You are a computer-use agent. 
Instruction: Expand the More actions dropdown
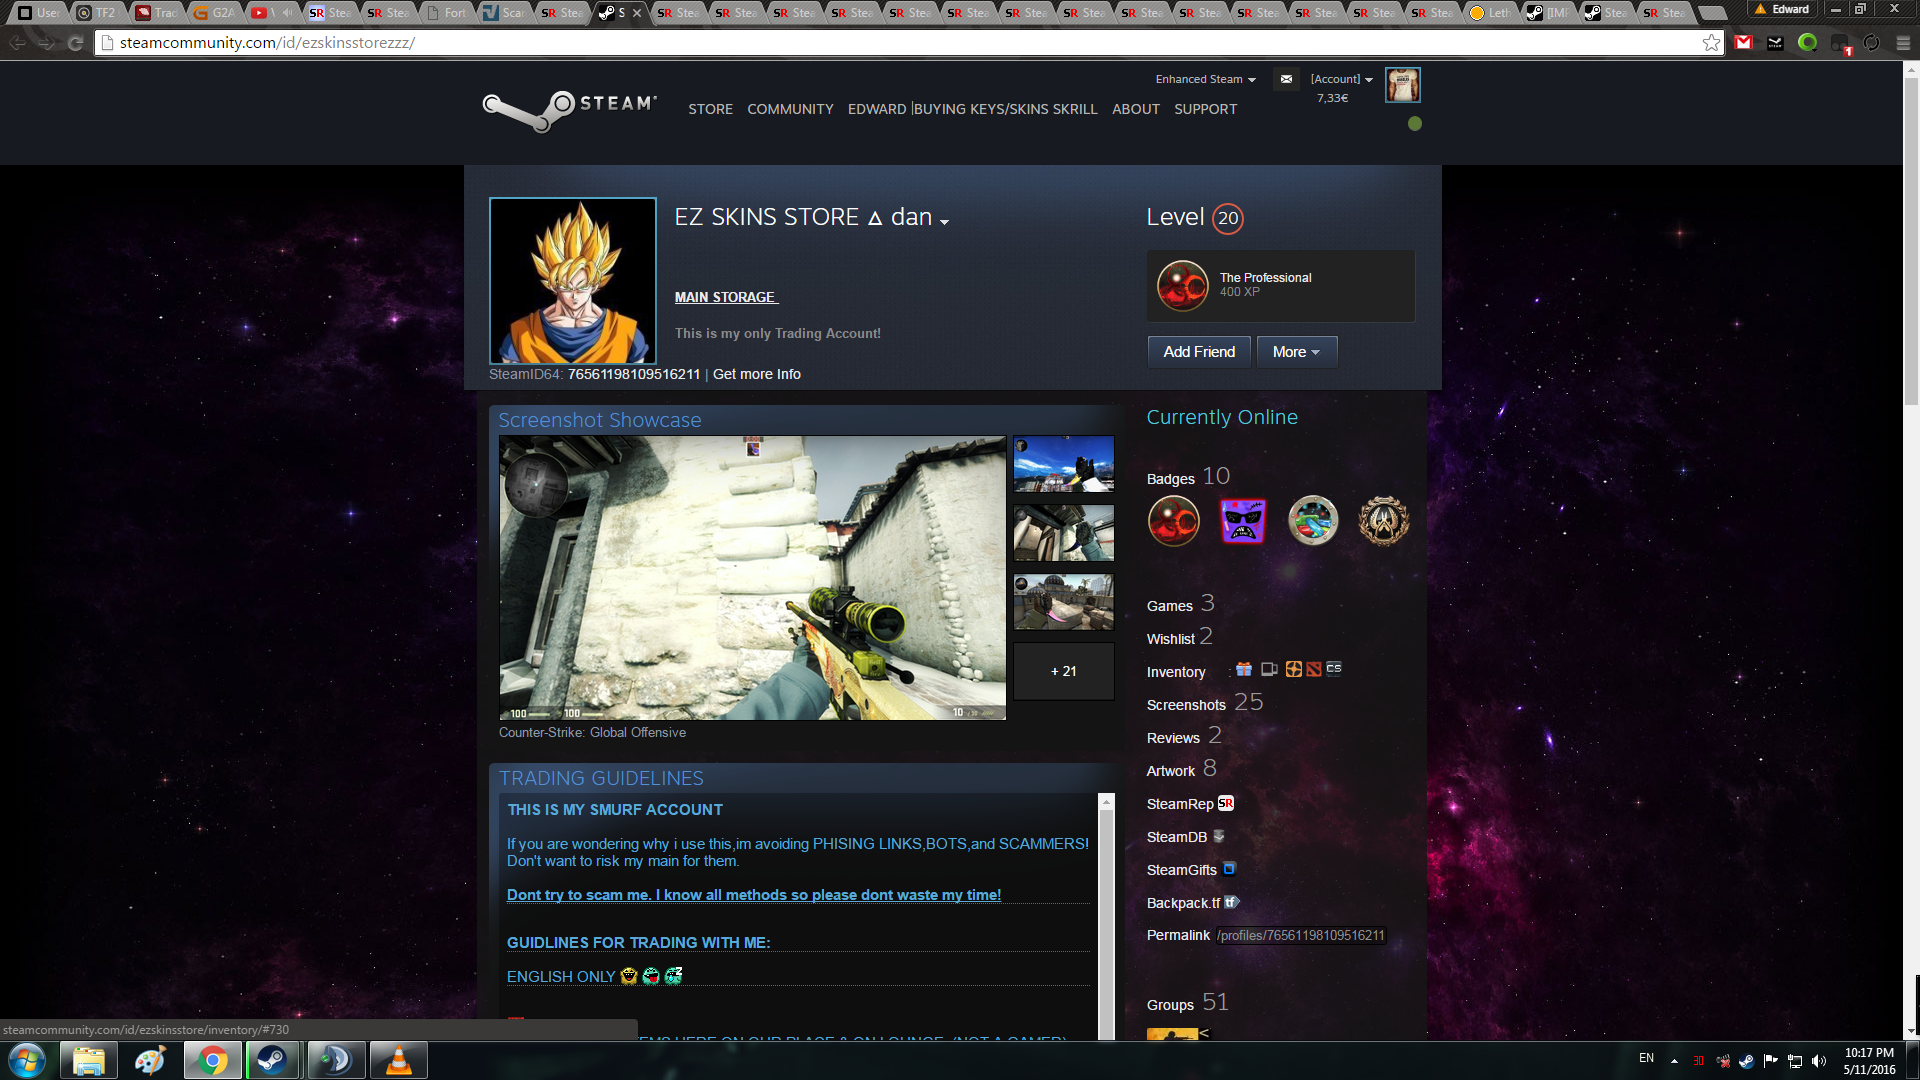click(1296, 352)
